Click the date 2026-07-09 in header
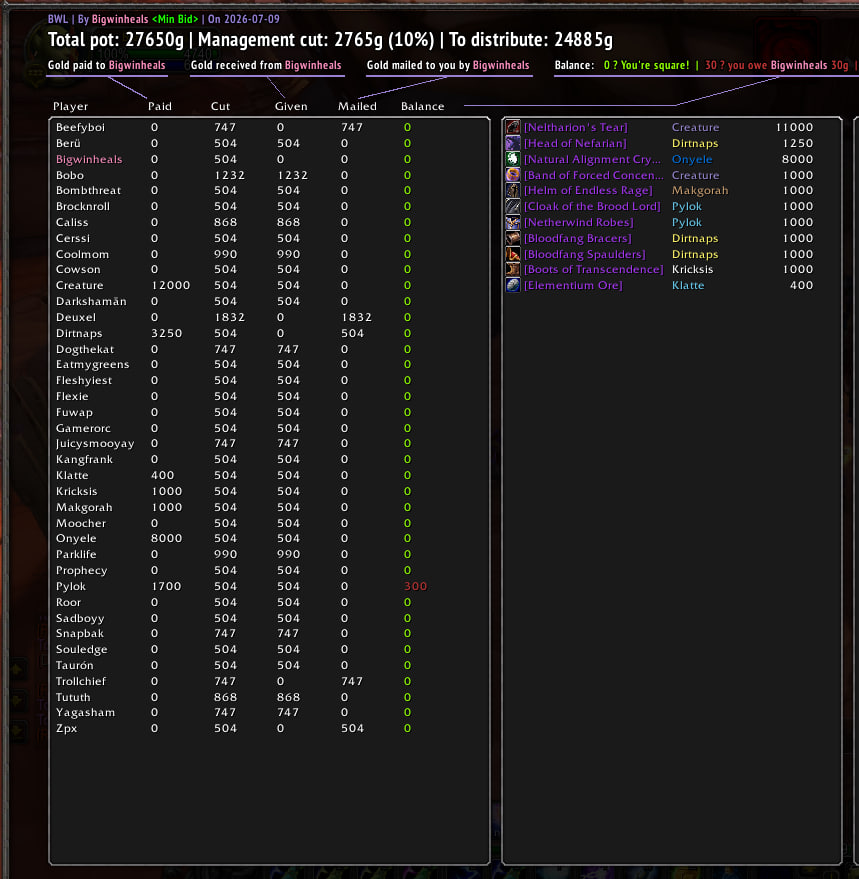859x879 pixels. [252, 19]
